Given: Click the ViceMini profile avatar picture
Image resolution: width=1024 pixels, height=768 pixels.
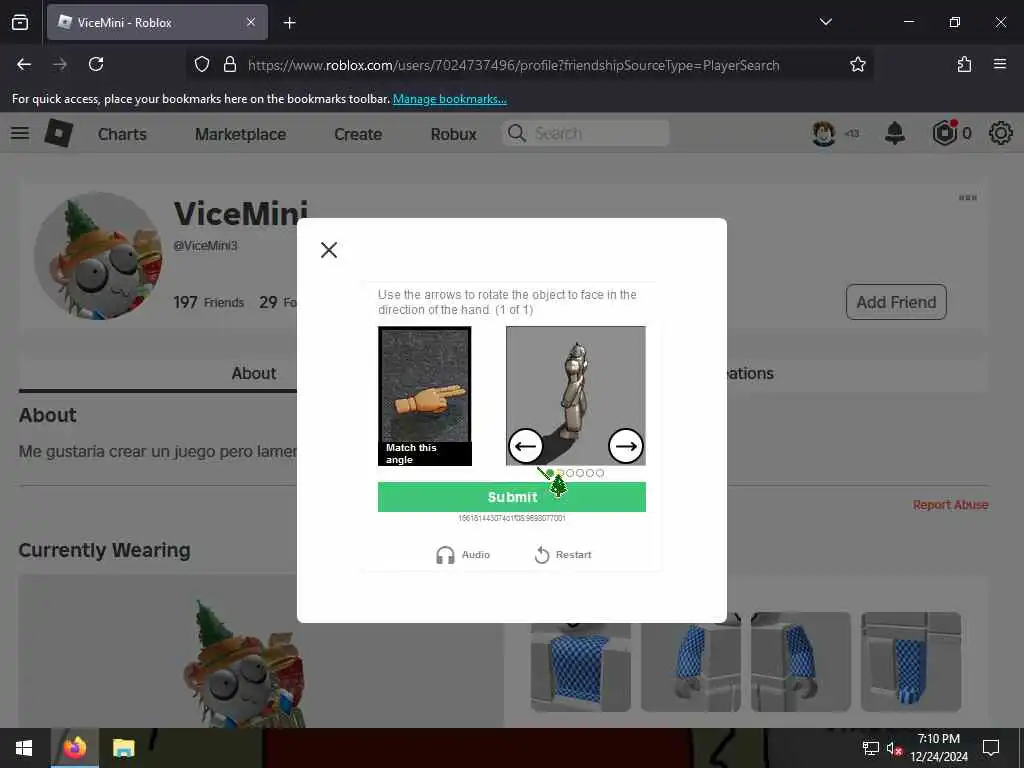Looking at the screenshot, I should [98, 256].
